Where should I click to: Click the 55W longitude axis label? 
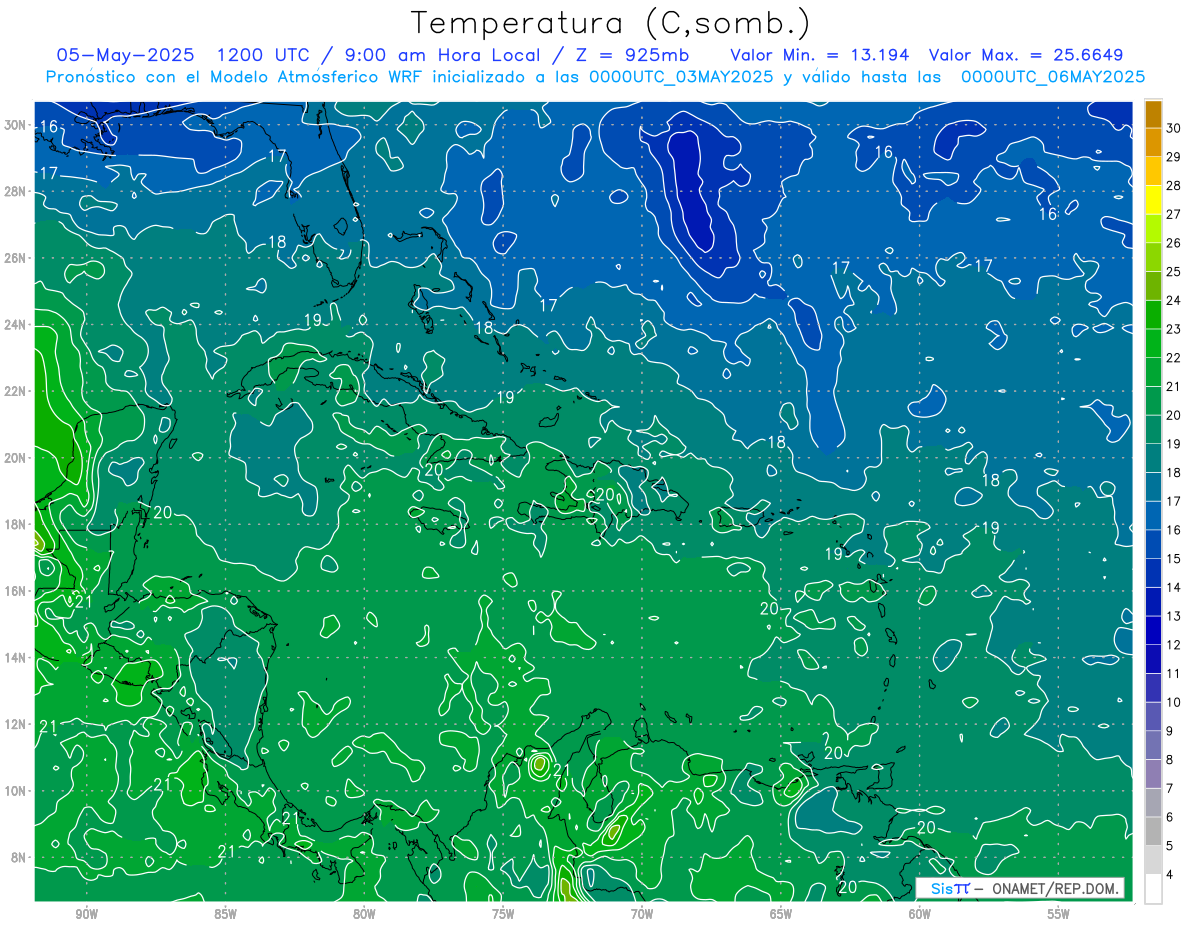click(x=1059, y=914)
